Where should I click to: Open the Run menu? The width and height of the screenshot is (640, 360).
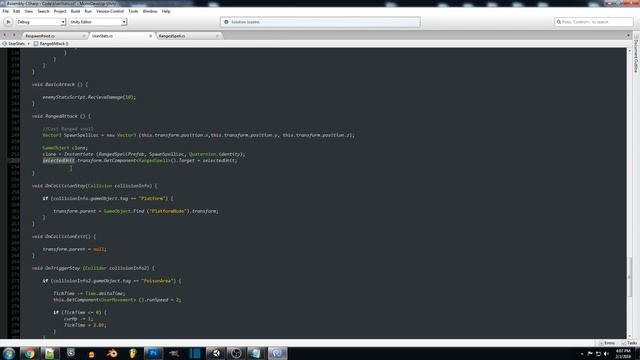[88, 11]
